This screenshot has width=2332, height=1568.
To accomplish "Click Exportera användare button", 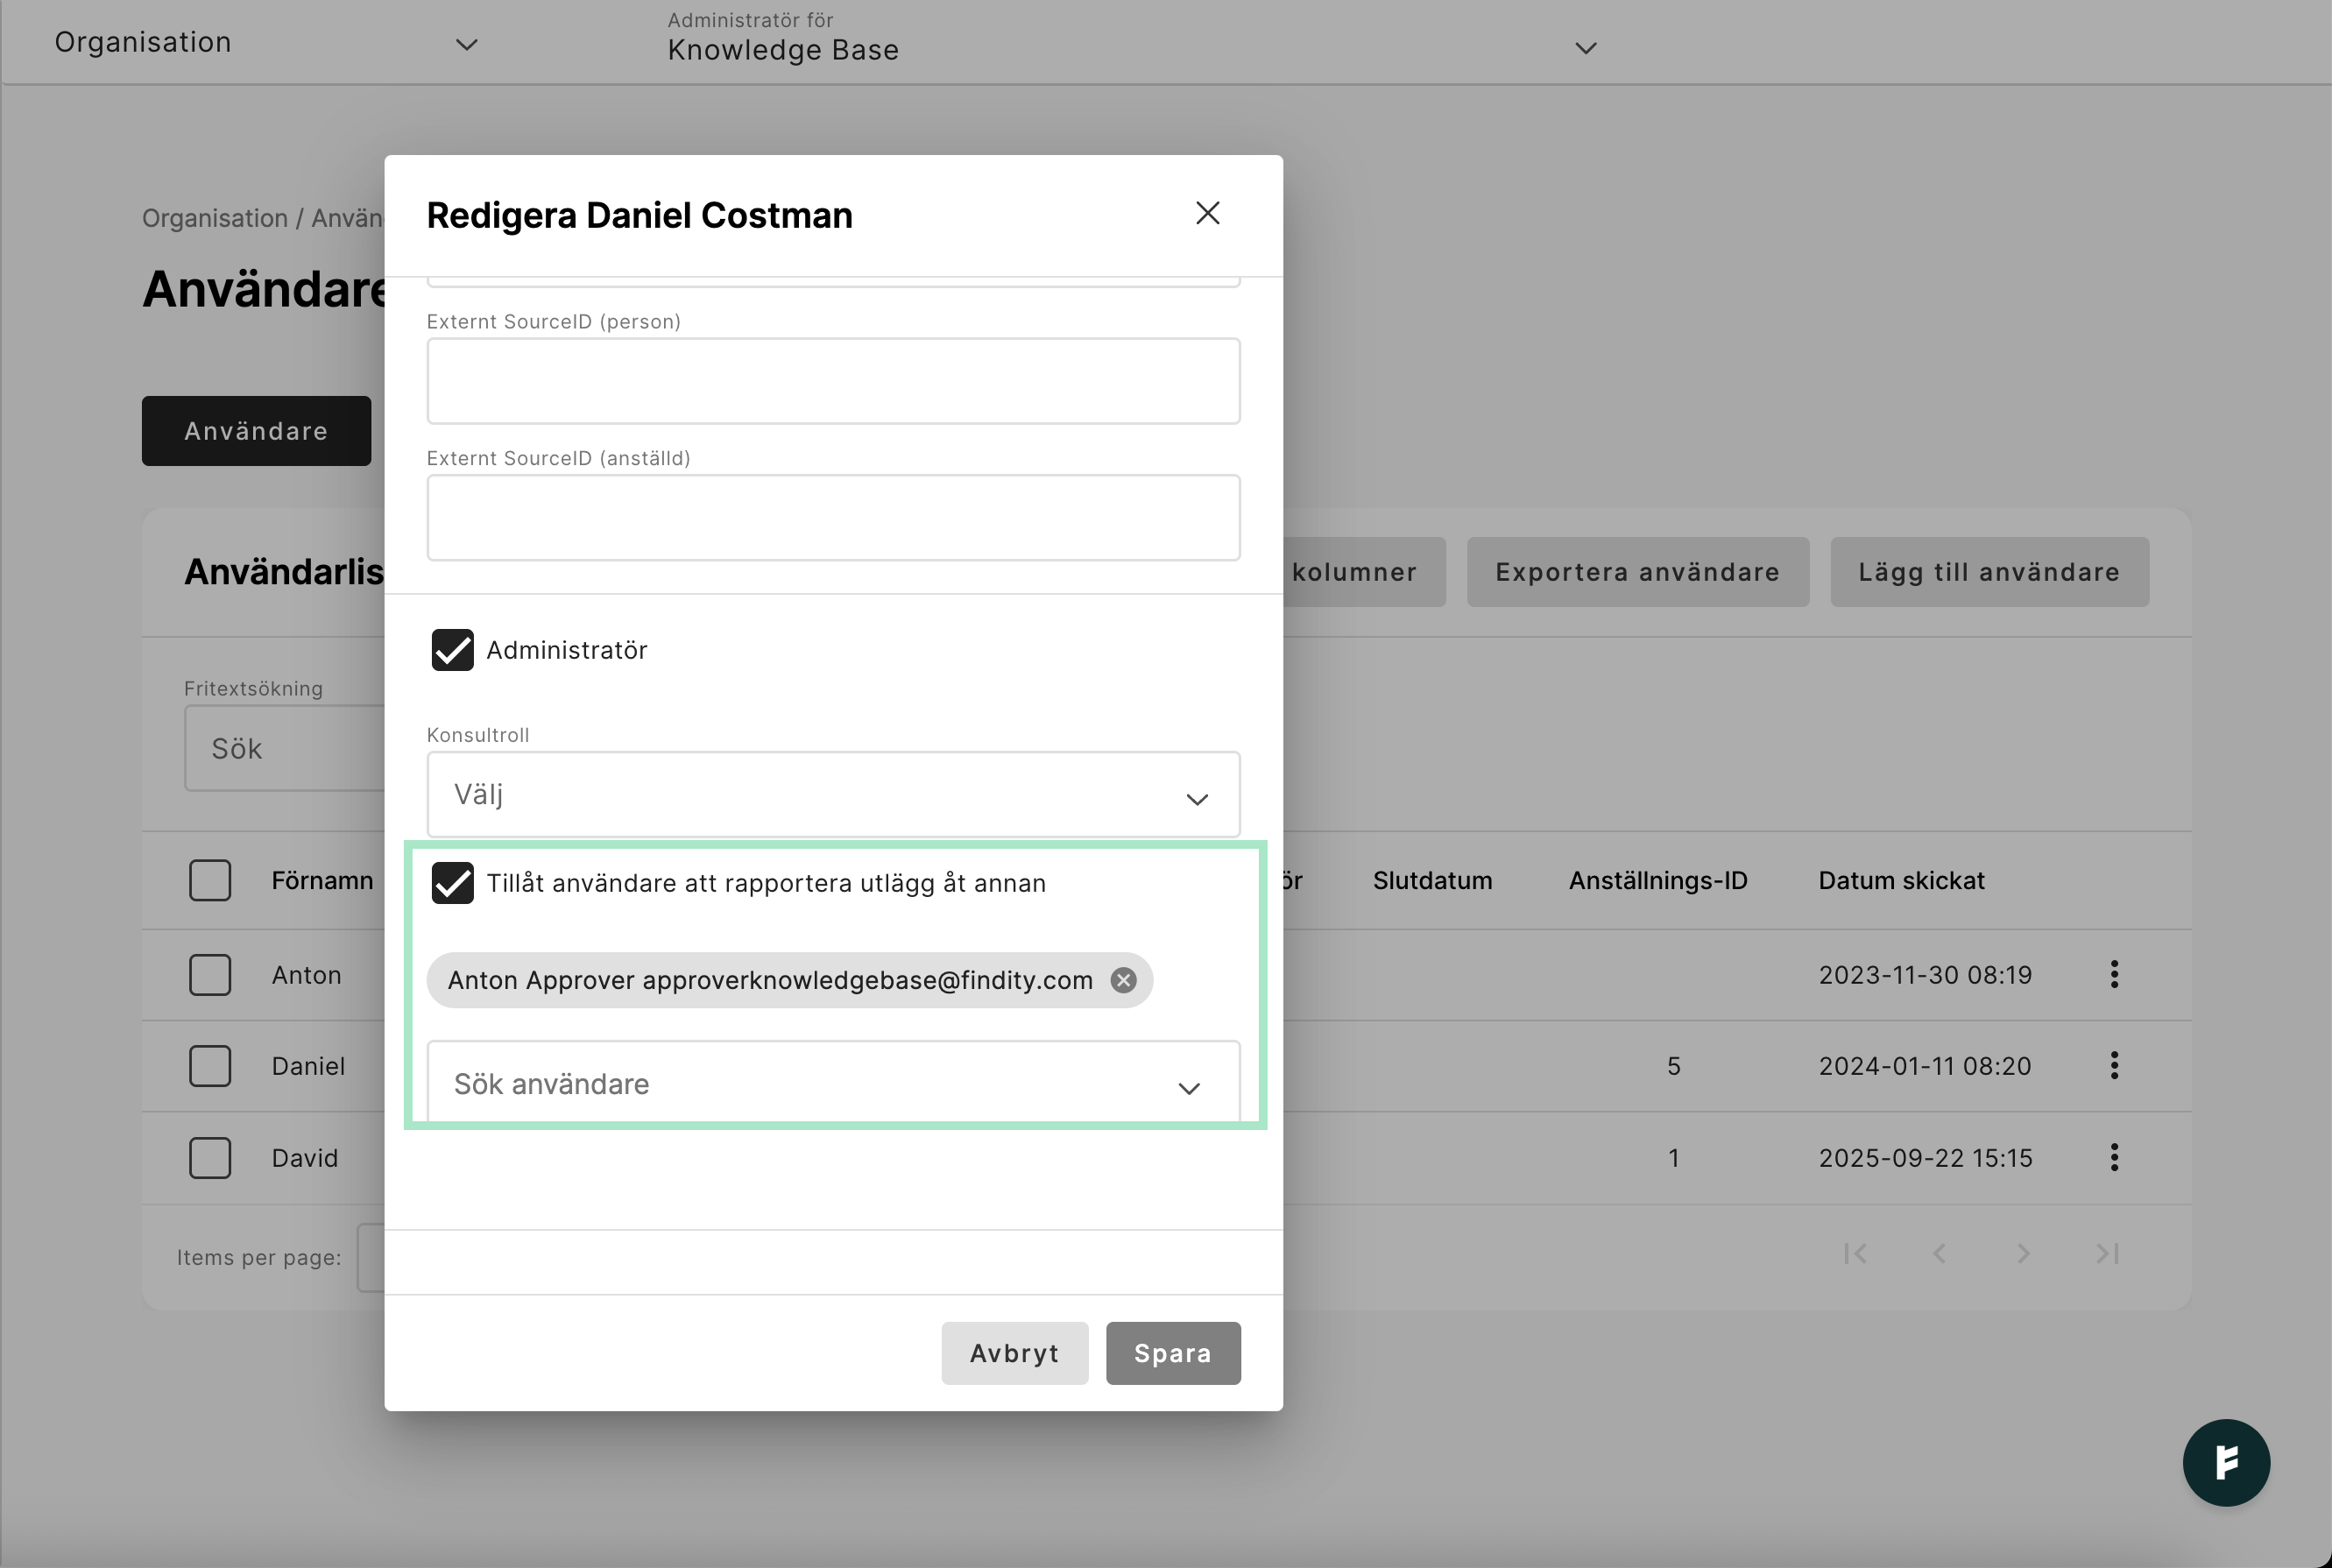I will 1637,572.
